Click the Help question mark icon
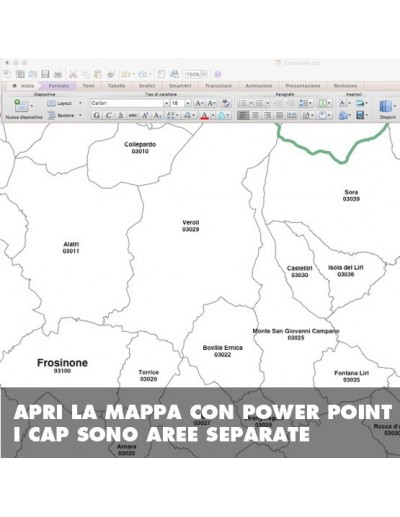400x517 pixels. point(217,74)
